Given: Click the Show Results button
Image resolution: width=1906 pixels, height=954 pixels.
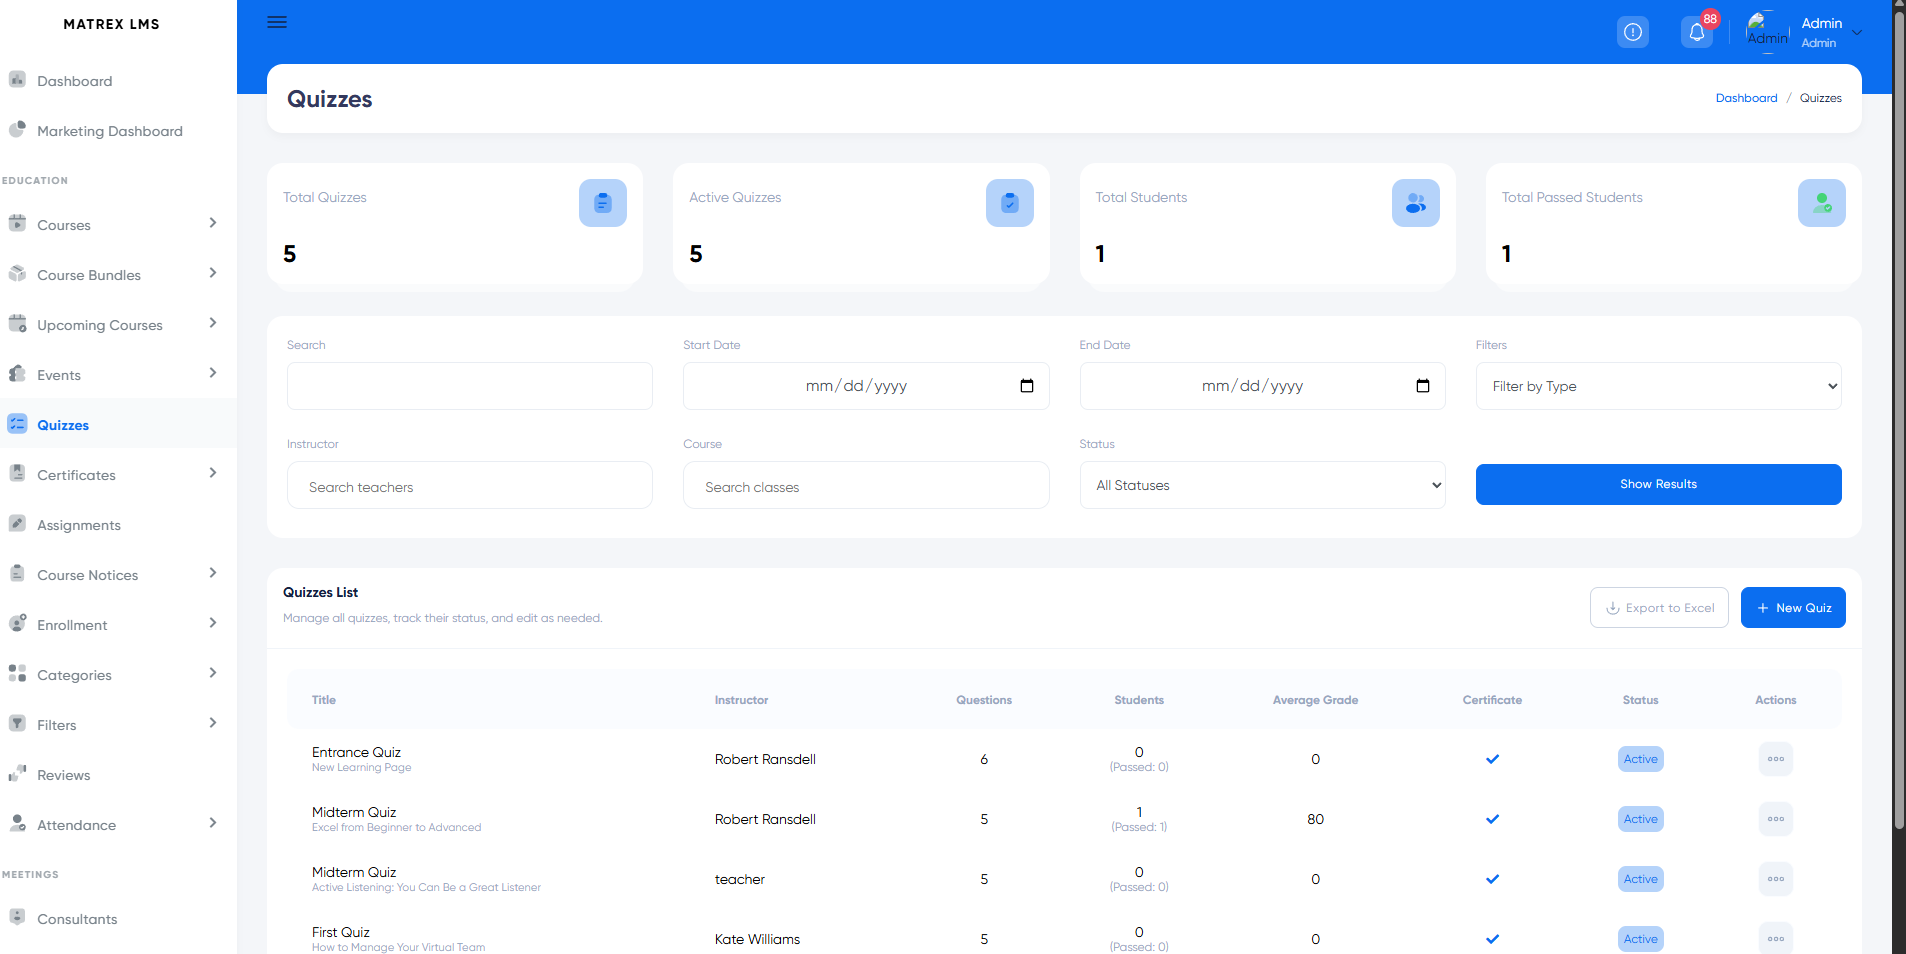Looking at the screenshot, I should coord(1658,484).
